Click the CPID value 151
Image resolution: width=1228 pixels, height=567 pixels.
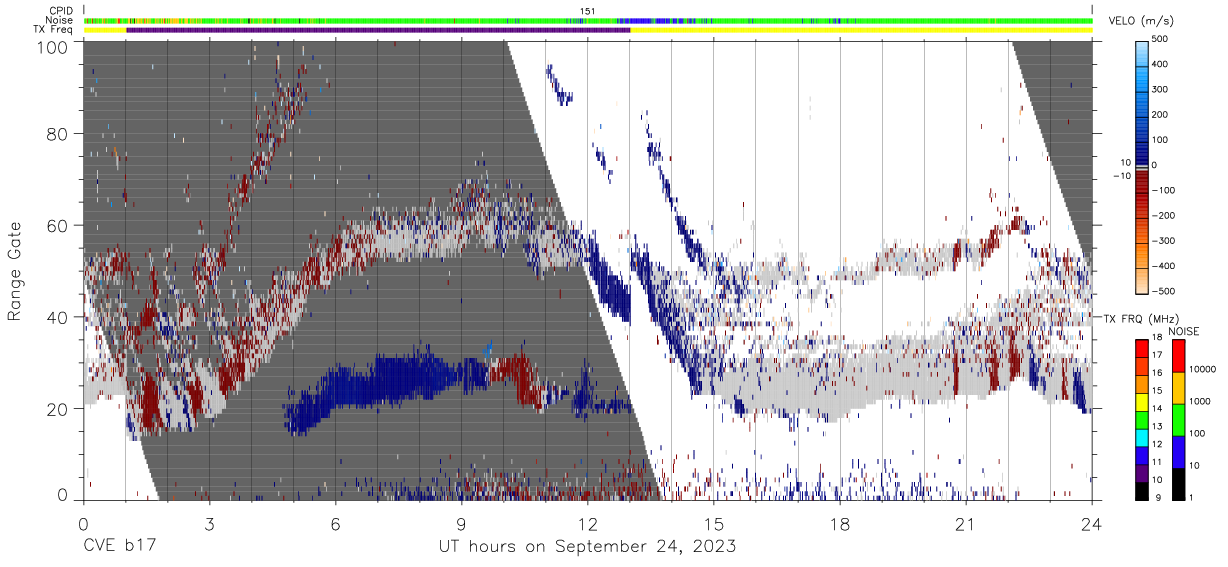coord(588,11)
